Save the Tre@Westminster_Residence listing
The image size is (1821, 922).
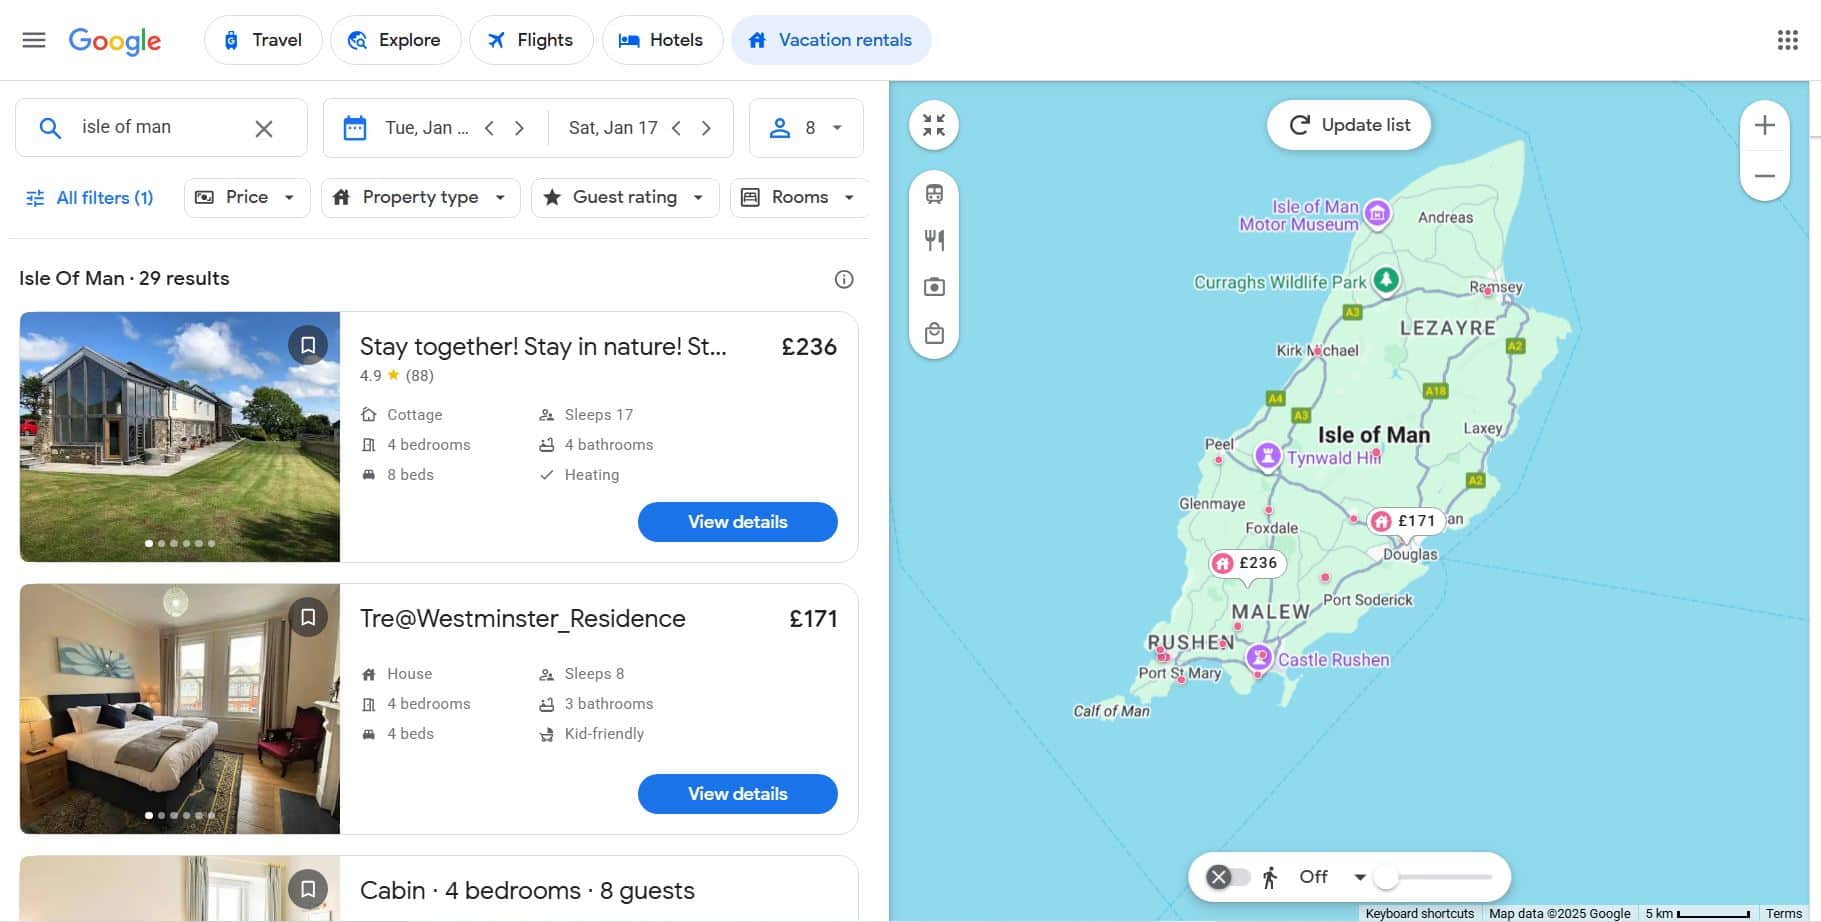point(308,617)
